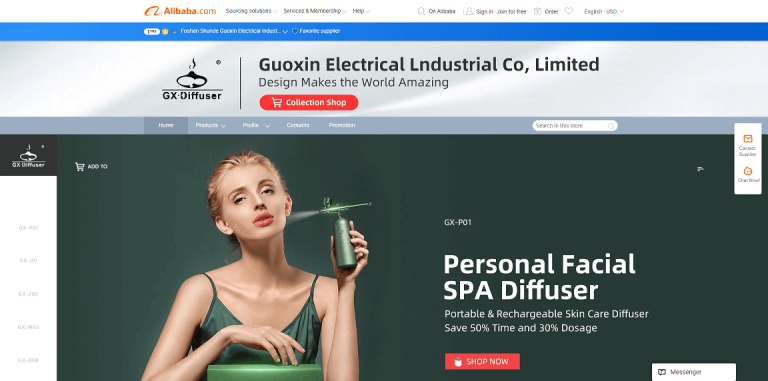Select GX-J01 in the side product list
Viewport: 768px width, 381px height.
[28, 261]
